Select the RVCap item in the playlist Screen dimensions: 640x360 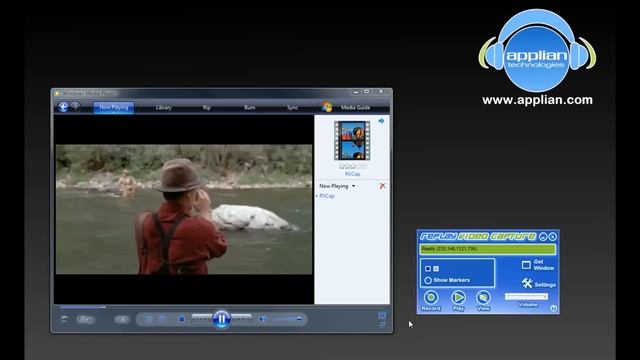point(327,196)
